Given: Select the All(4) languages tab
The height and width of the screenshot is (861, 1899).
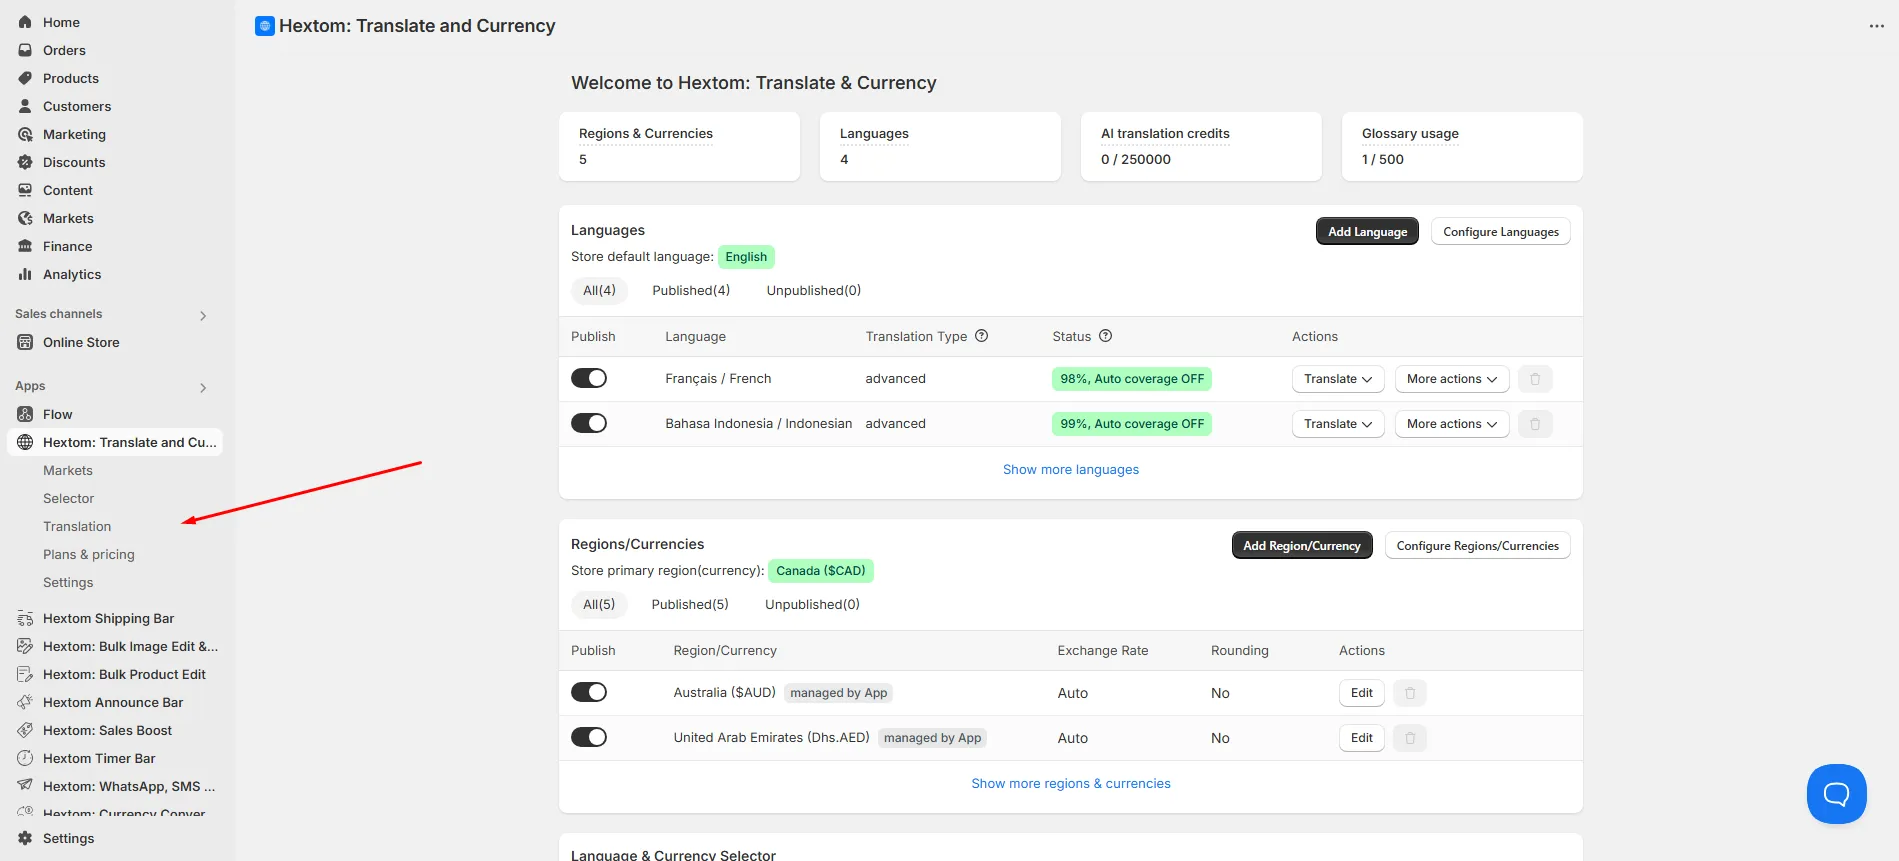Looking at the screenshot, I should 599,290.
